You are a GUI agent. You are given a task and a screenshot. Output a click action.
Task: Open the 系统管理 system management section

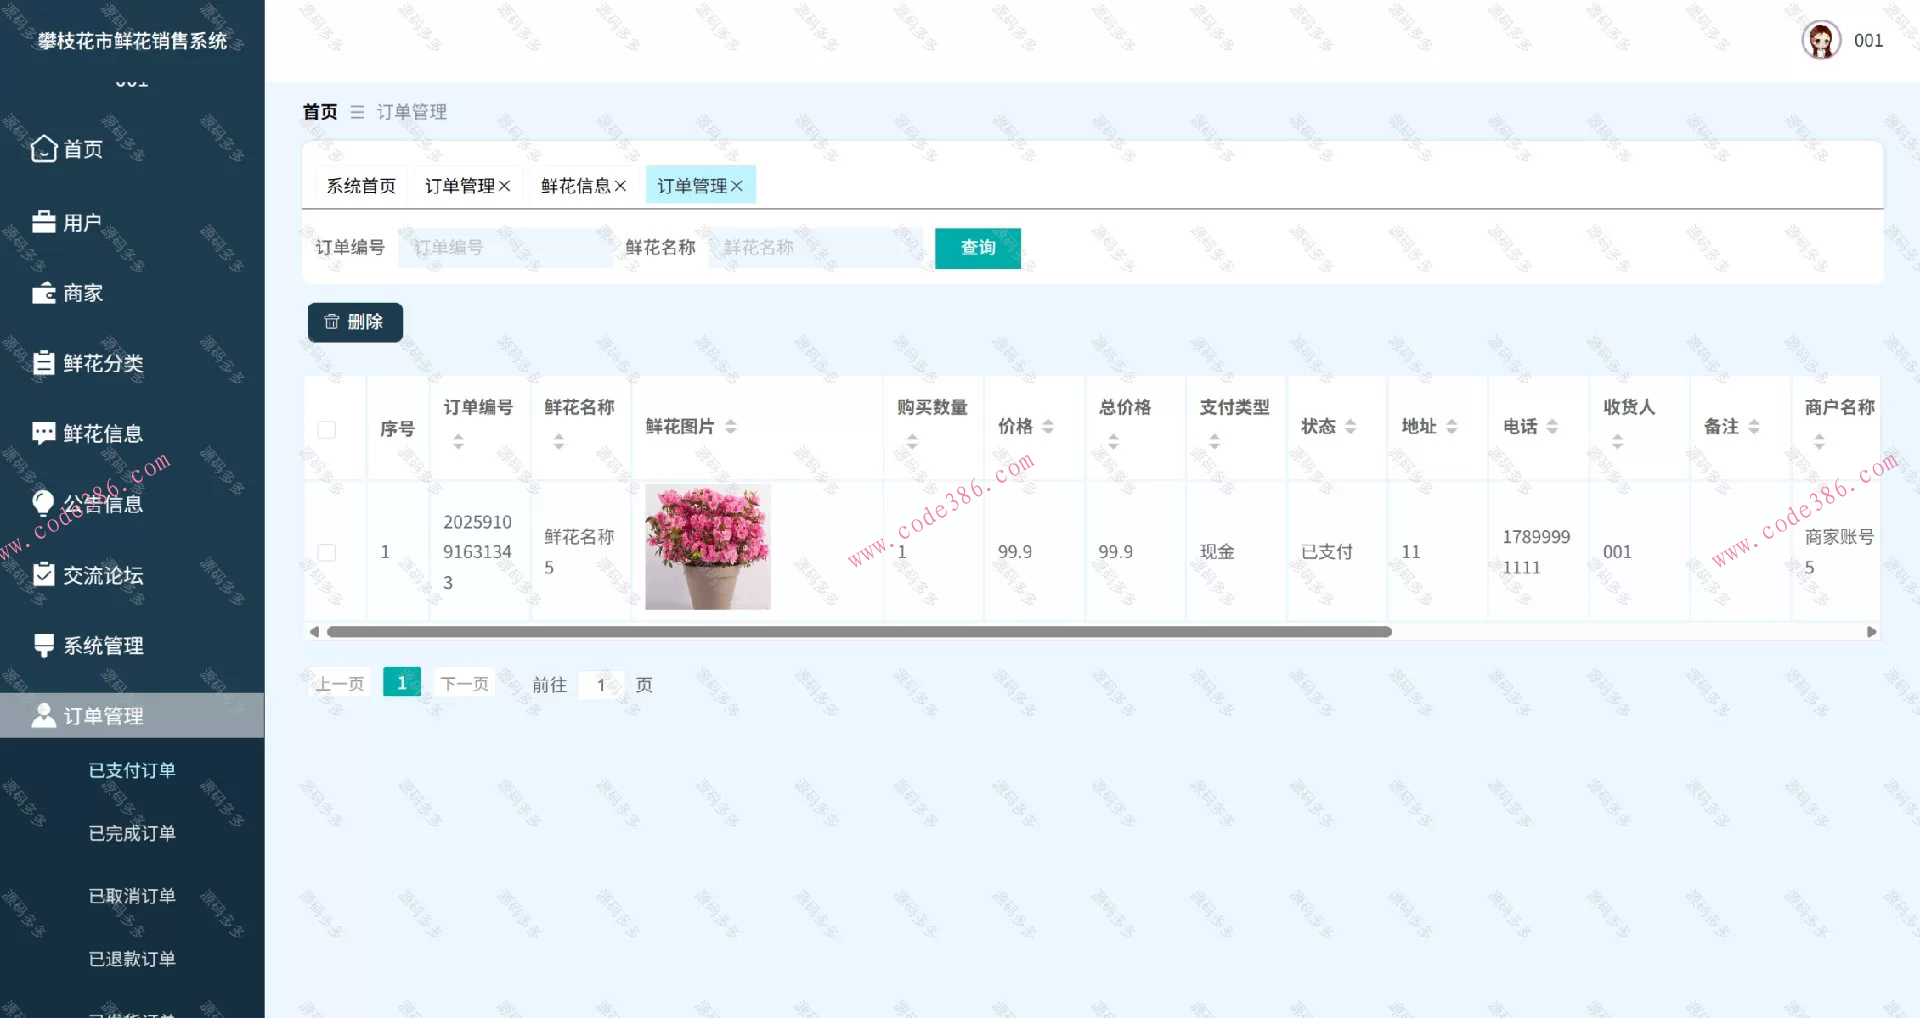pos(44,645)
